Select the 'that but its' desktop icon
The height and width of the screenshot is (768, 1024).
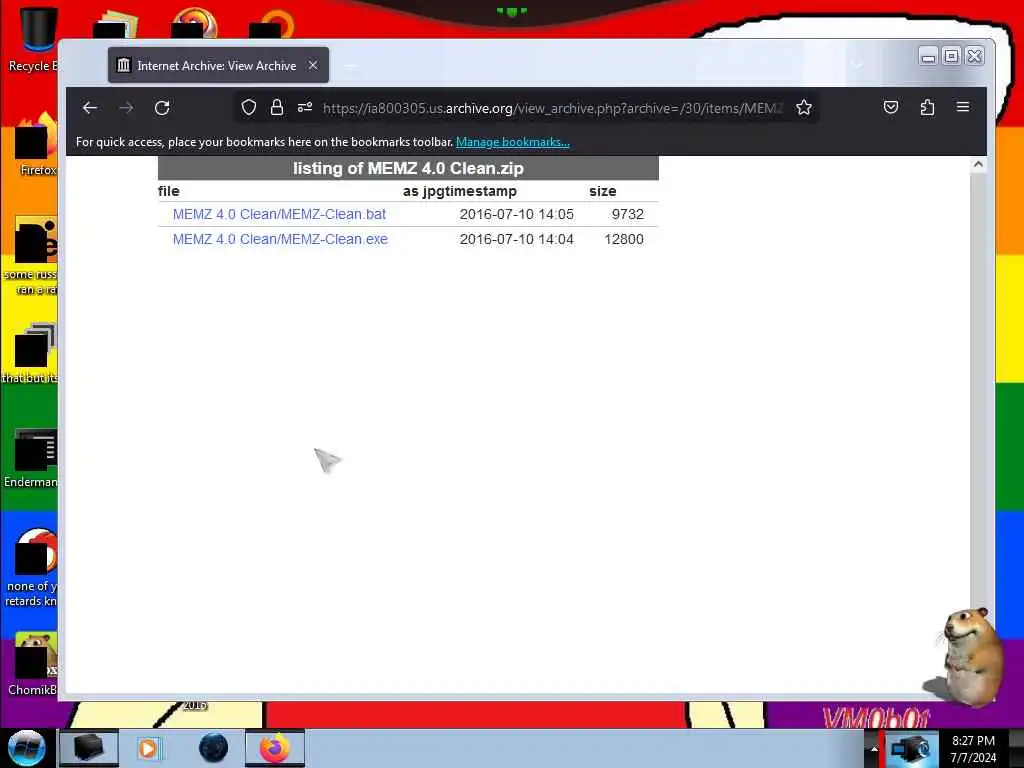[x=31, y=353]
